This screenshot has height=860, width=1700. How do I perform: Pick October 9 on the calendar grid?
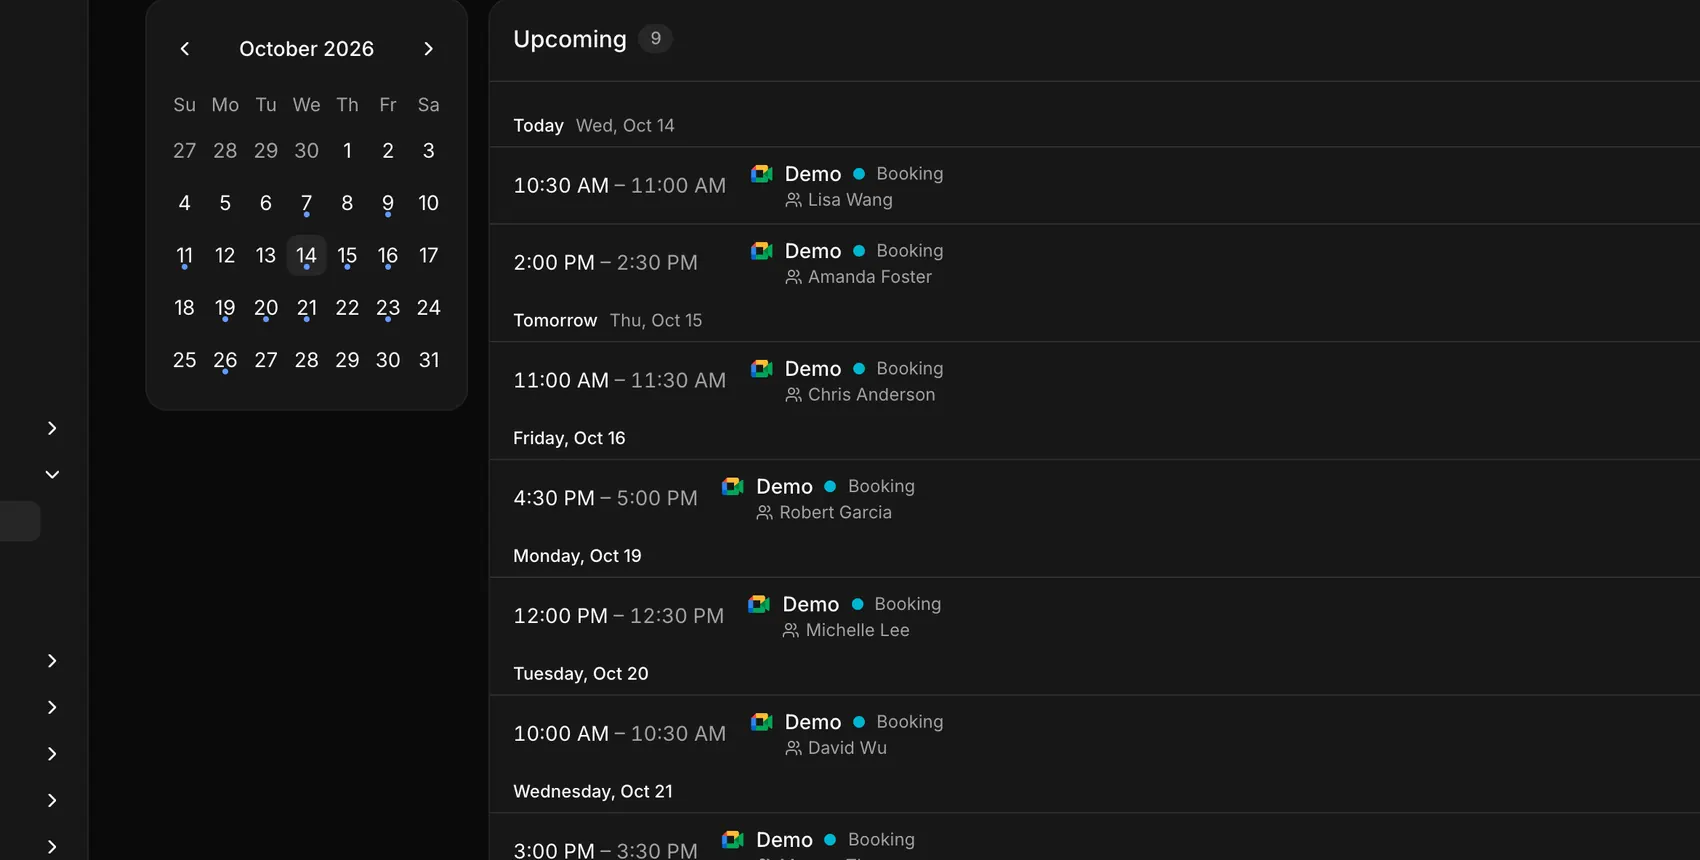[x=388, y=204]
